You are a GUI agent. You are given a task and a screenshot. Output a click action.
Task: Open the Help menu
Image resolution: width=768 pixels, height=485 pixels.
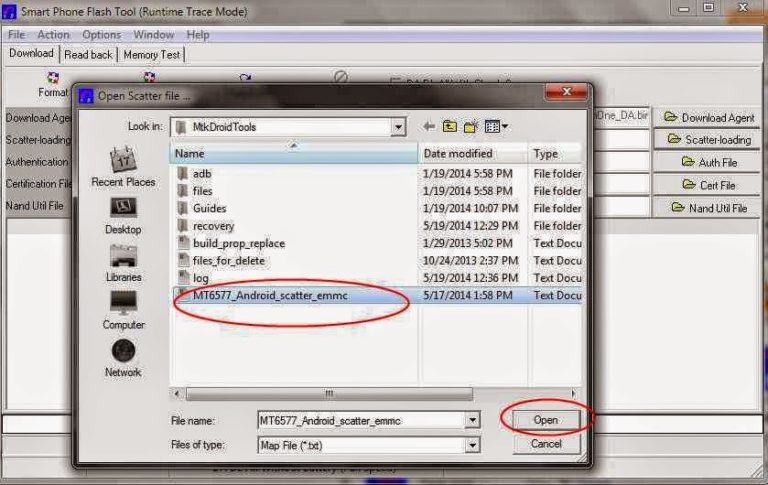[x=198, y=35]
